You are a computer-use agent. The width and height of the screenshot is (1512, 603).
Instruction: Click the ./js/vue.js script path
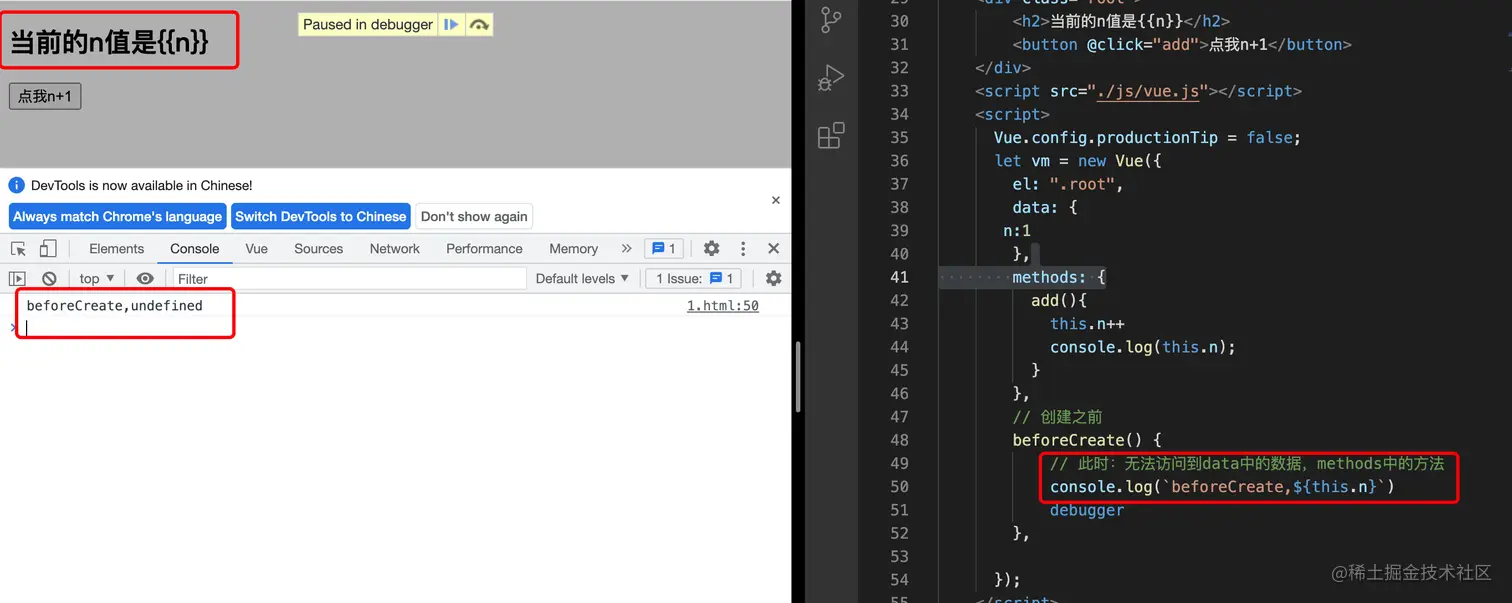pos(1147,91)
